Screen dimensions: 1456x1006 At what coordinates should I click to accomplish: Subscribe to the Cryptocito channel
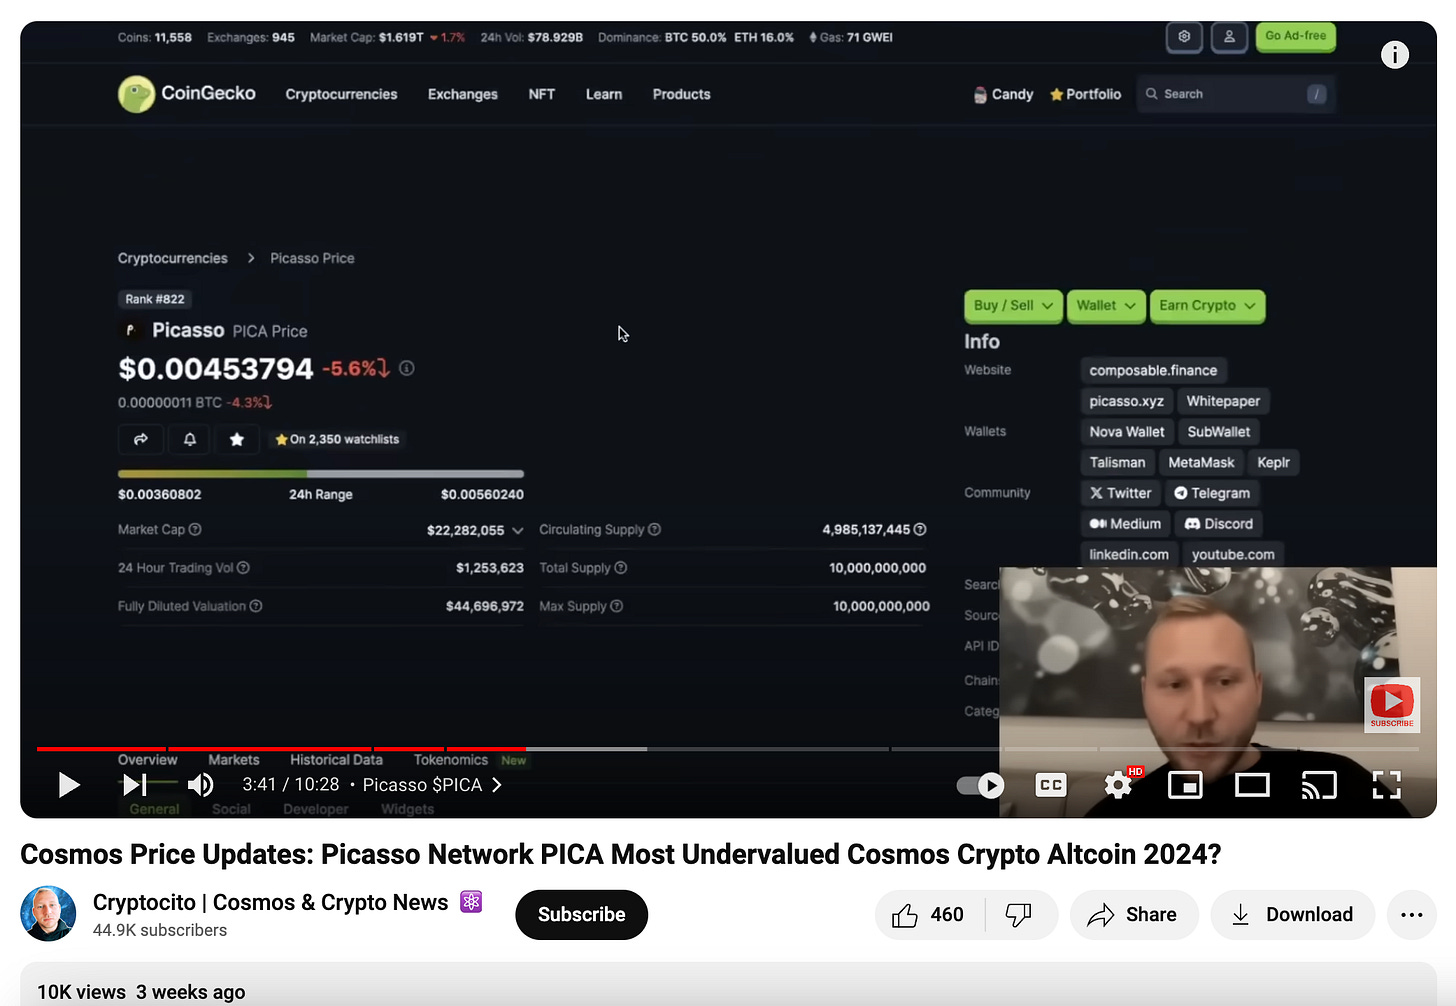pyautogui.click(x=581, y=914)
